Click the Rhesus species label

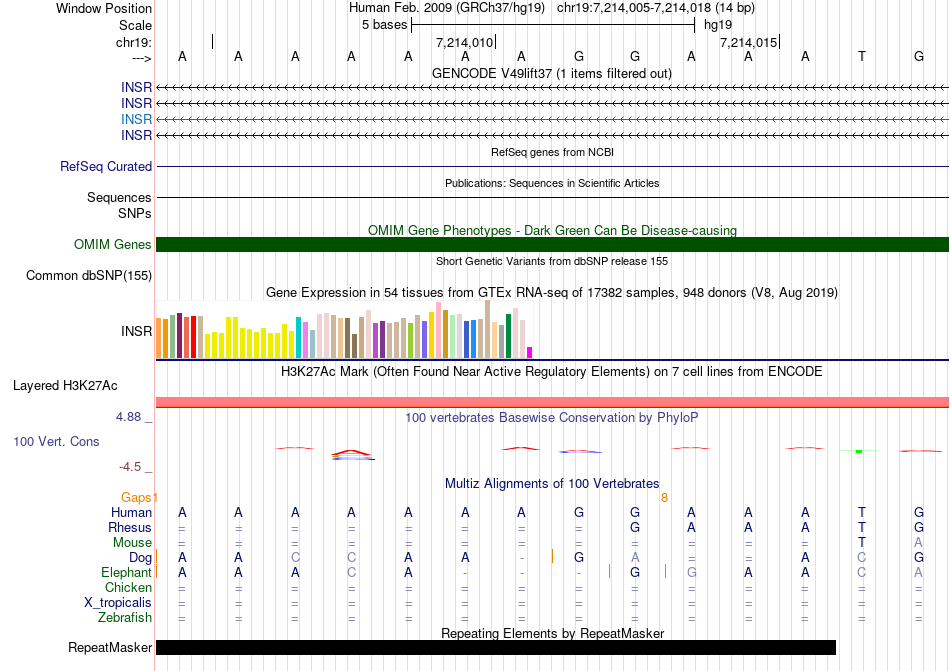coord(130,527)
